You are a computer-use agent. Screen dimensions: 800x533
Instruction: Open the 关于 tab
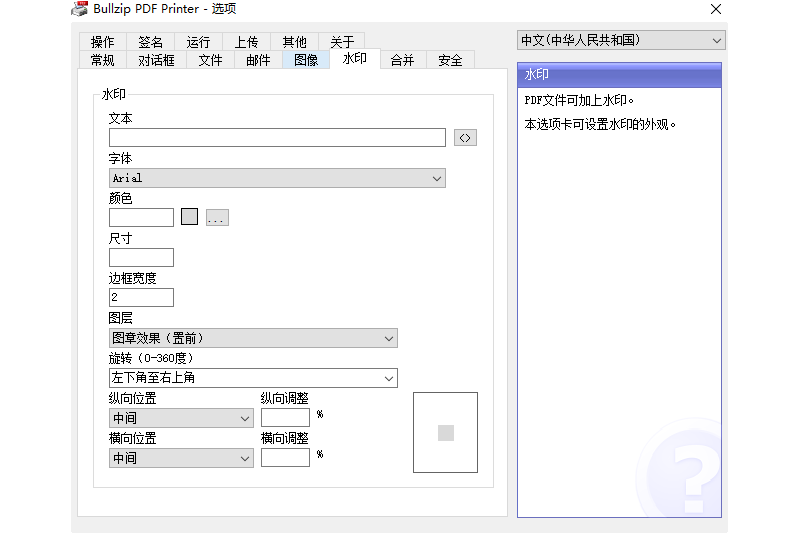pos(342,41)
